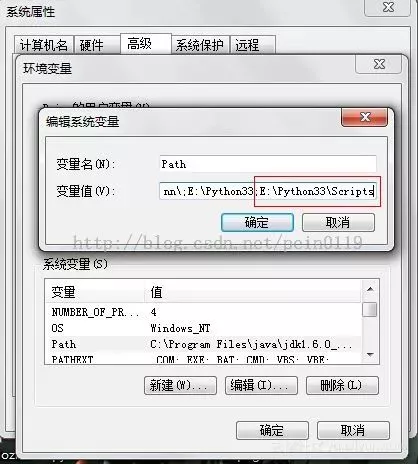Viewport: 418px width, 464px height.
Task: Click the 新建(W)... button
Action: (180, 386)
